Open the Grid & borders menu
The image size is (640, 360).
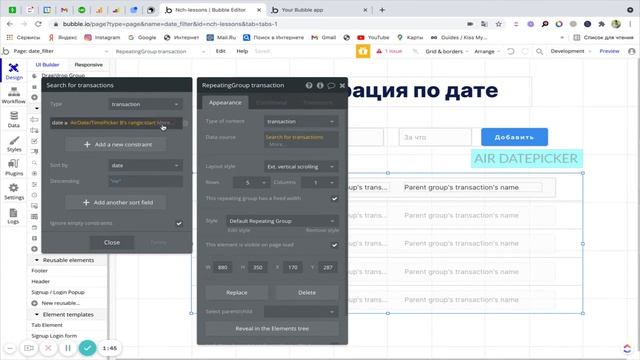coord(447,51)
